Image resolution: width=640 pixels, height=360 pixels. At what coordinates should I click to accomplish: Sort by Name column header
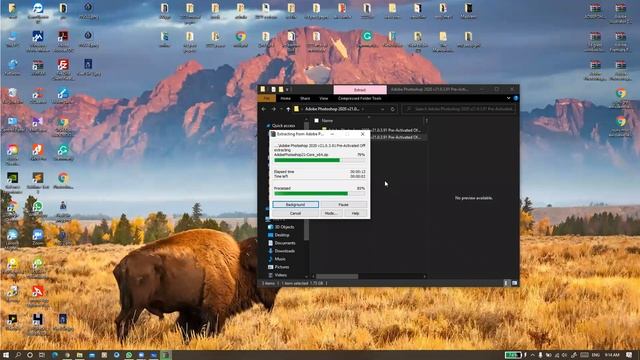(327, 121)
